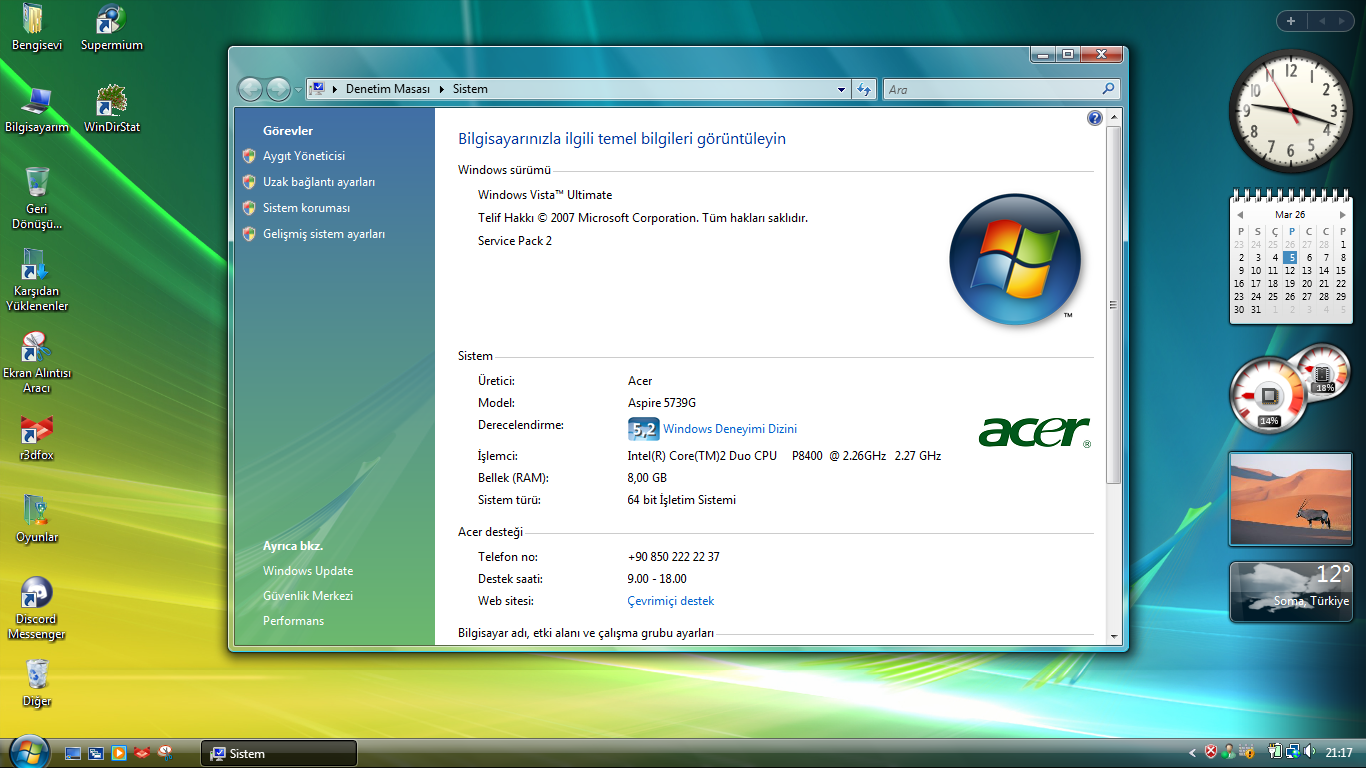Click the firewall warning tray icon
The height and width of the screenshot is (768, 1366).
pos(1247,752)
